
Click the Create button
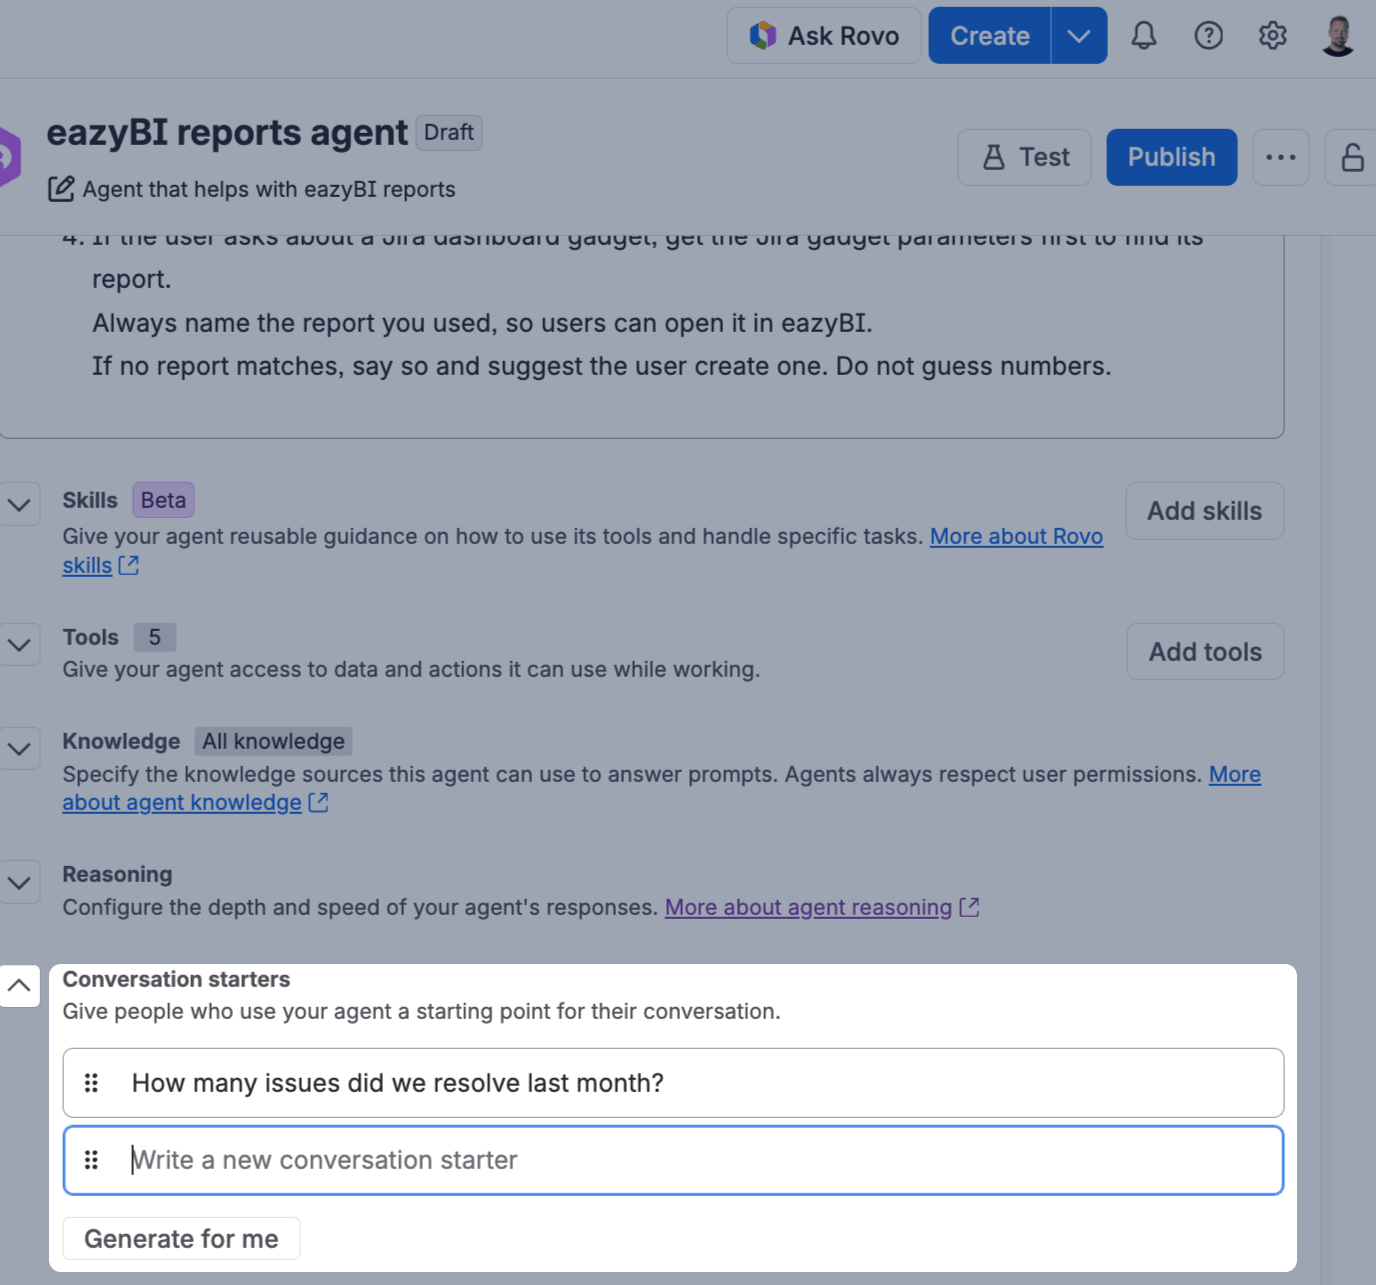(989, 36)
